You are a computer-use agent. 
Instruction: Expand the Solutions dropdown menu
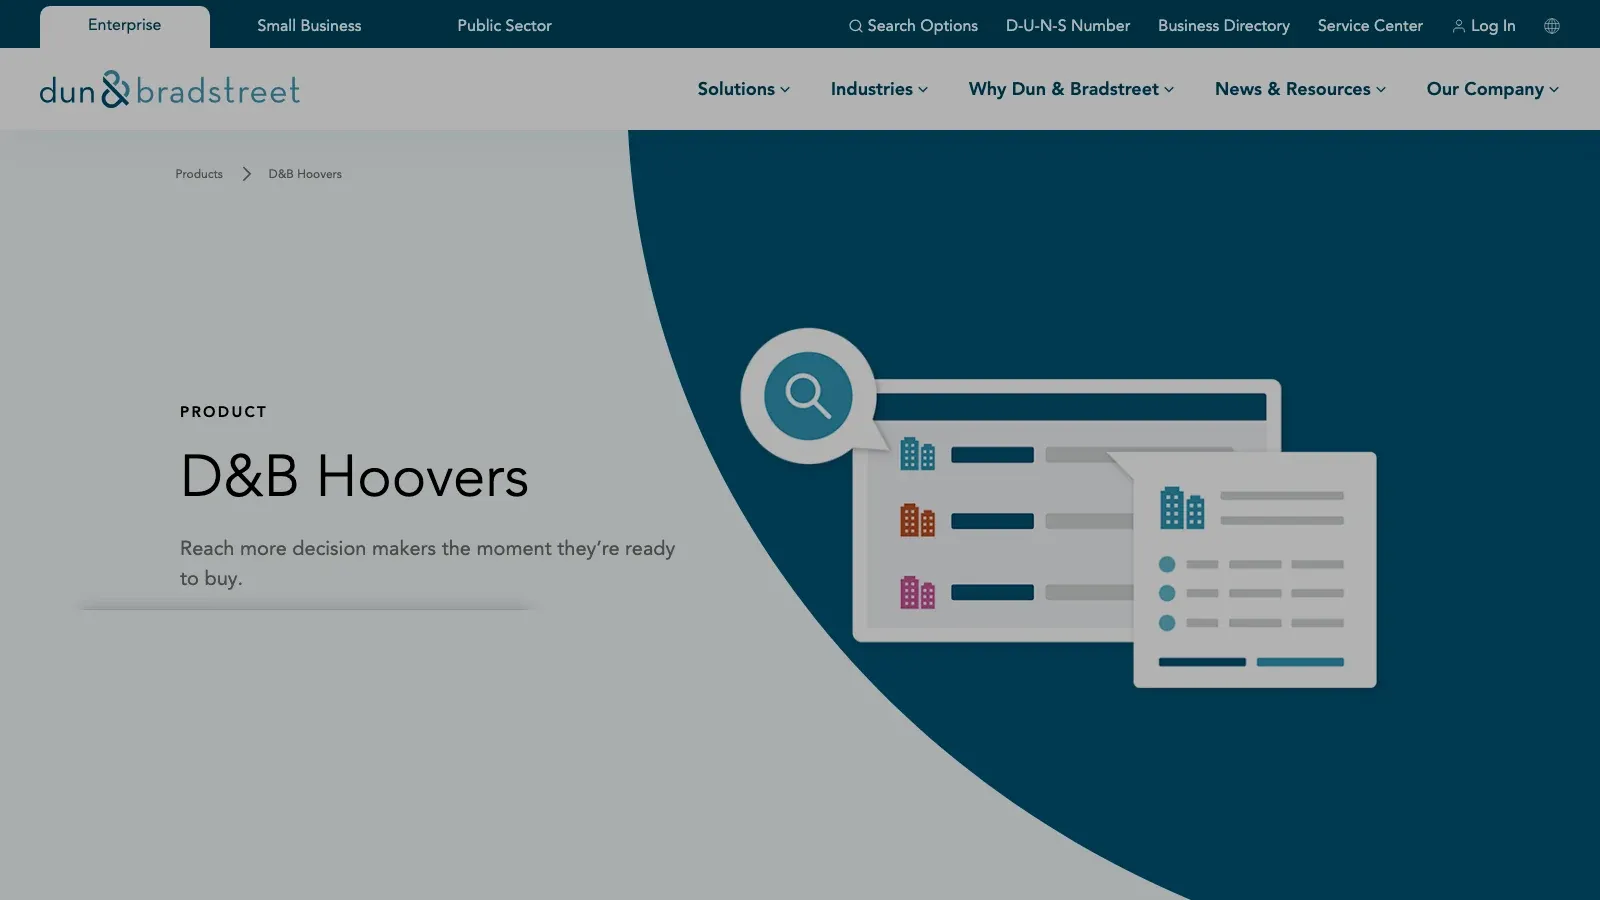(x=744, y=89)
